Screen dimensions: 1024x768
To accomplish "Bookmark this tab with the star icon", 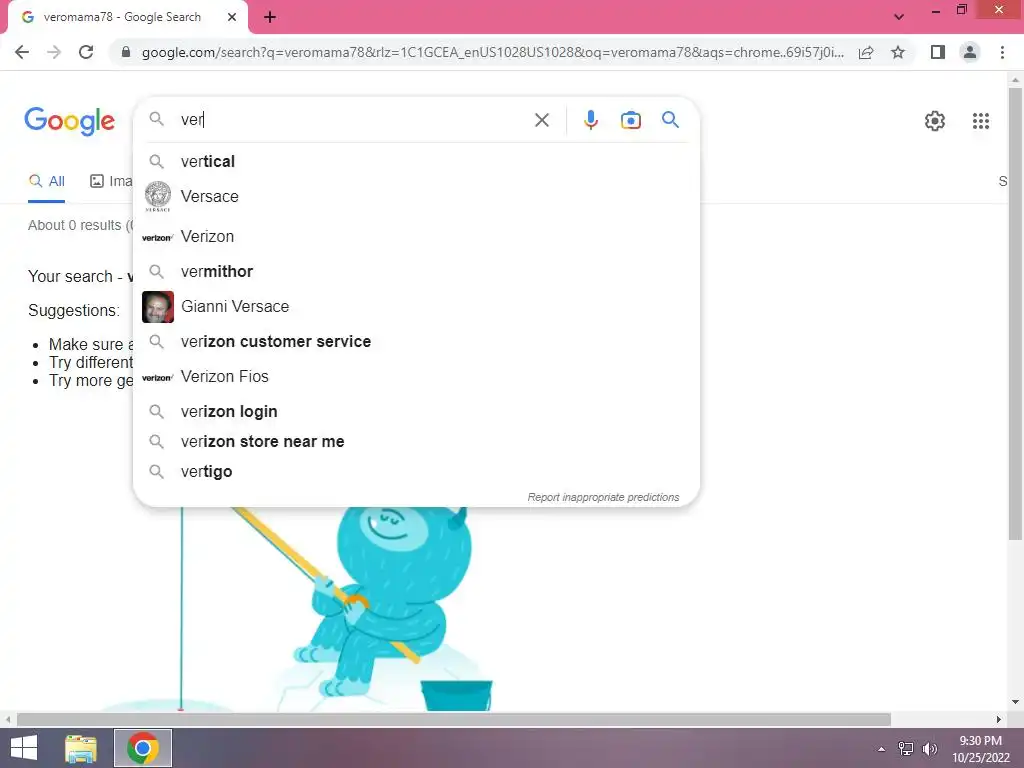I will point(898,52).
